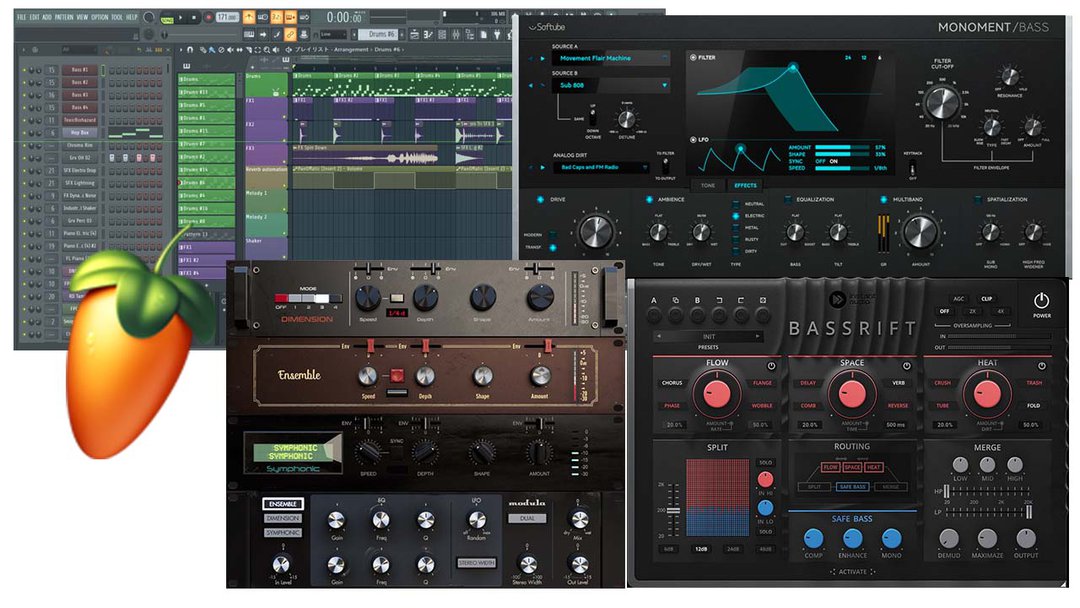Enable the Drive effect in Monoment Bass

click(541, 200)
